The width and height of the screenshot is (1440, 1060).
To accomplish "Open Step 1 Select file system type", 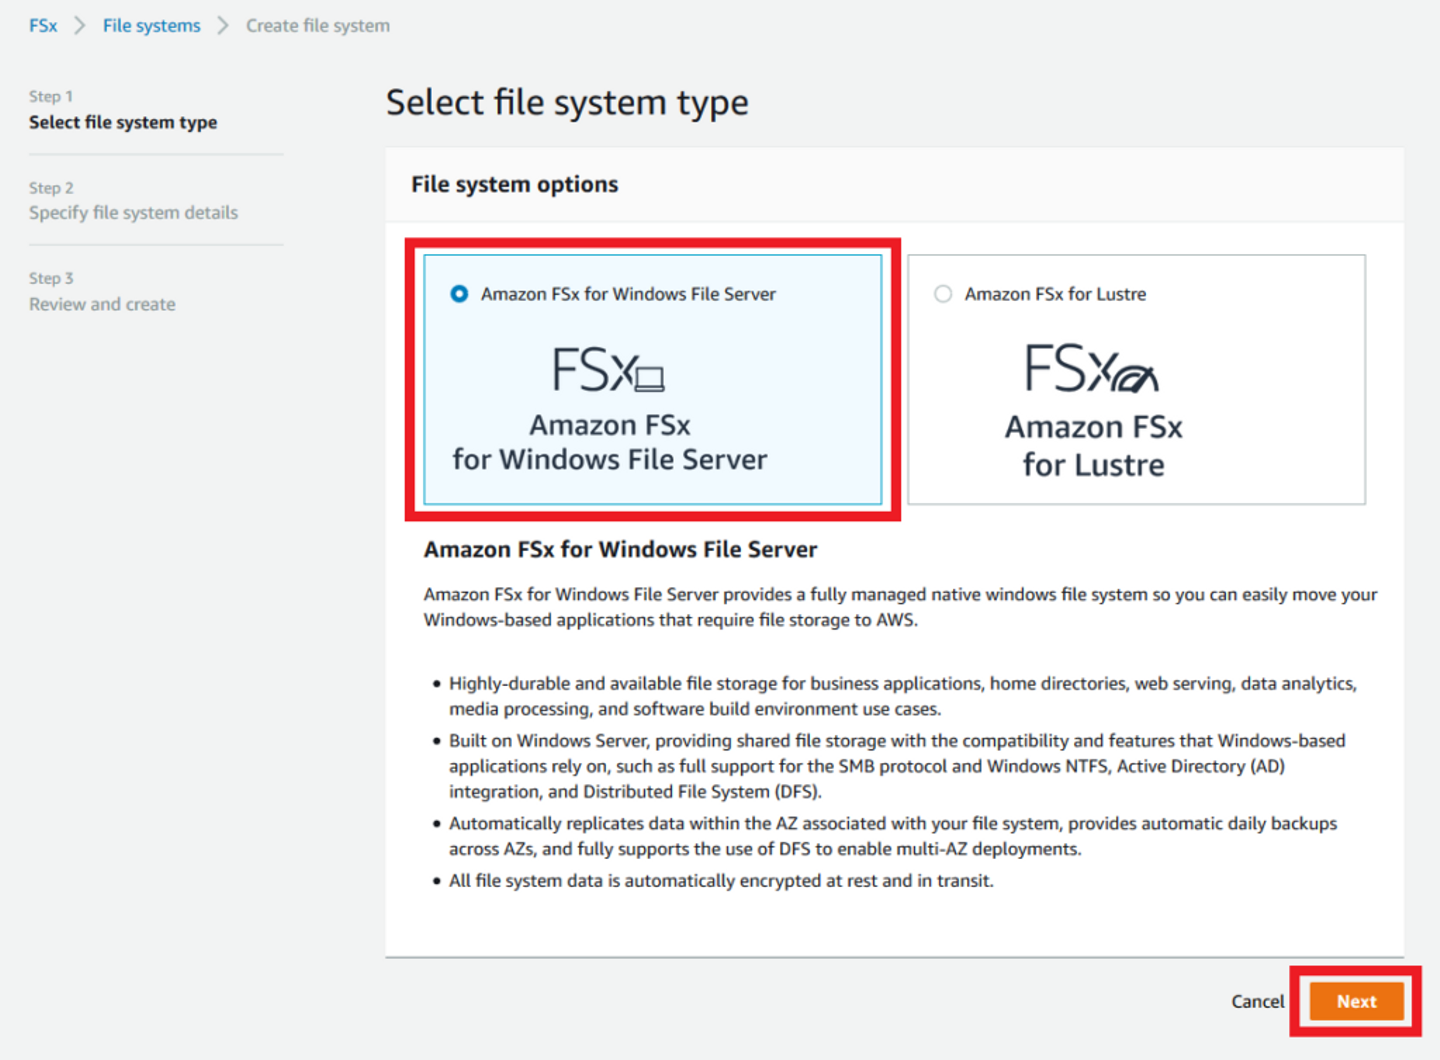I will [x=123, y=122].
